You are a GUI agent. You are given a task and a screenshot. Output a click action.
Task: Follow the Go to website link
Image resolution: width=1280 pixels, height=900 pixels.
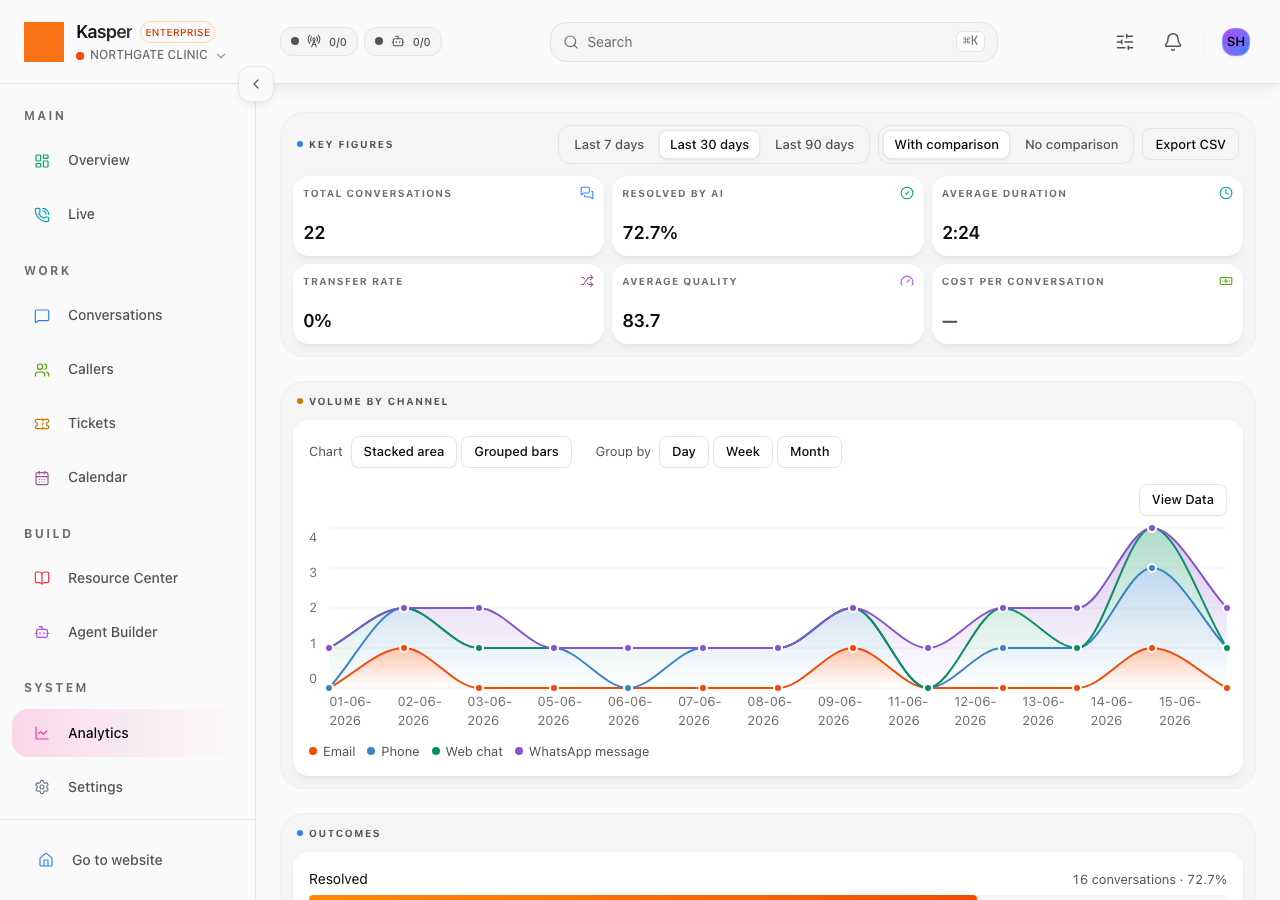128,860
